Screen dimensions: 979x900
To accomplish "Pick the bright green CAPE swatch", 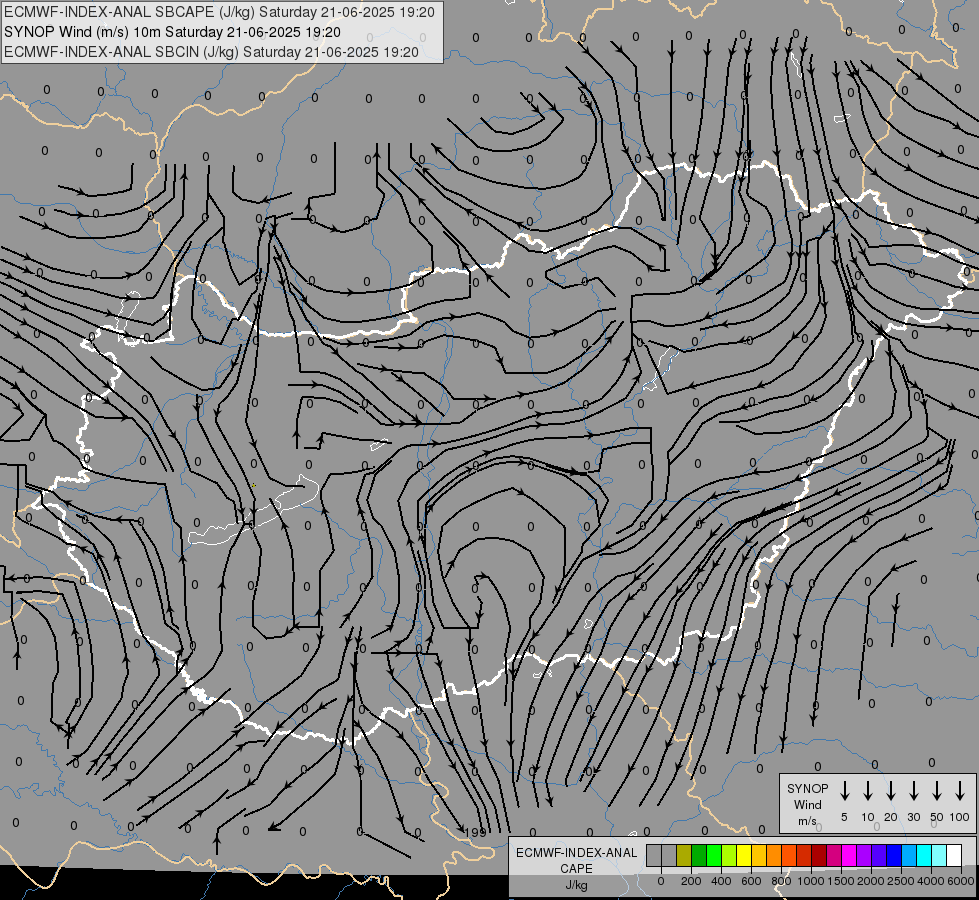I will point(714,856).
